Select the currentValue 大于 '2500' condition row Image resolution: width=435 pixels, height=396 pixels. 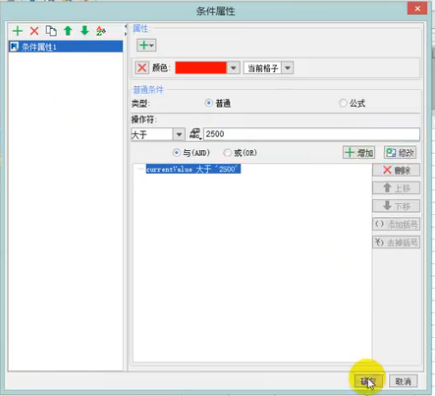[193, 169]
